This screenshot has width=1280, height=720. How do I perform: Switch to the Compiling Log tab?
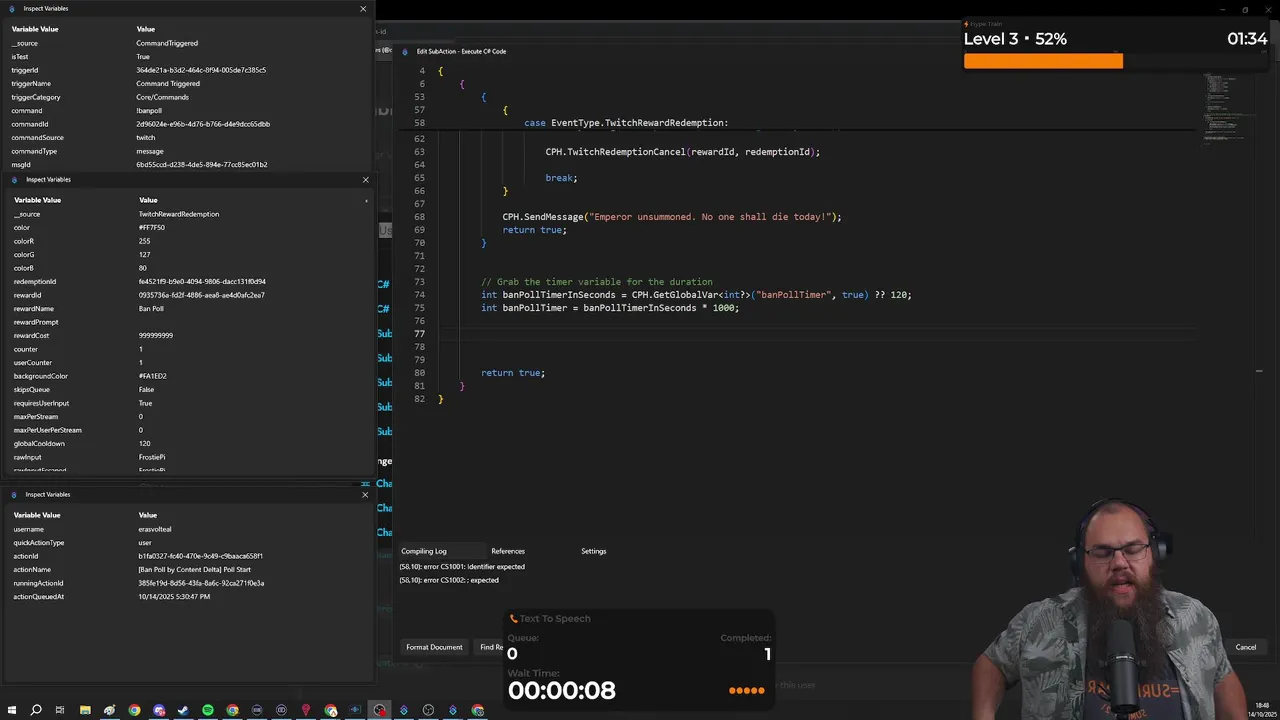coord(424,551)
